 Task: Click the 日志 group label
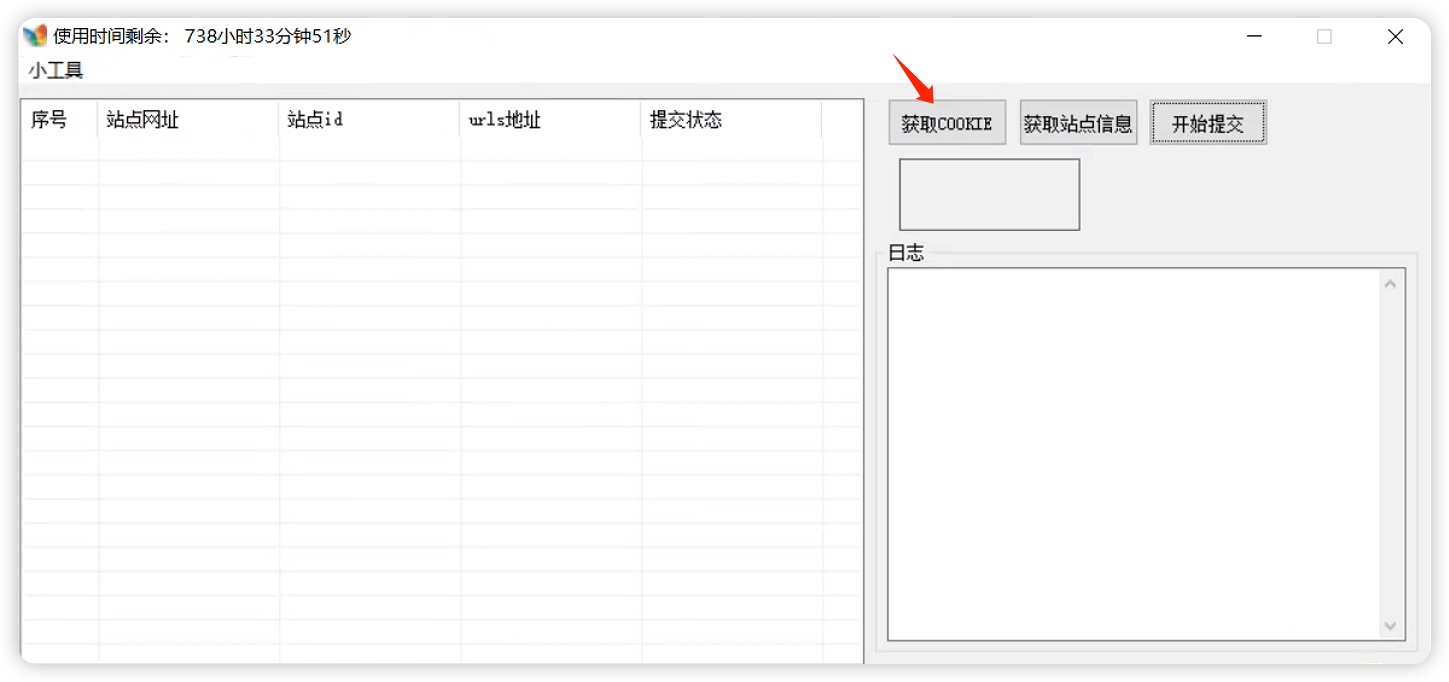(x=906, y=253)
